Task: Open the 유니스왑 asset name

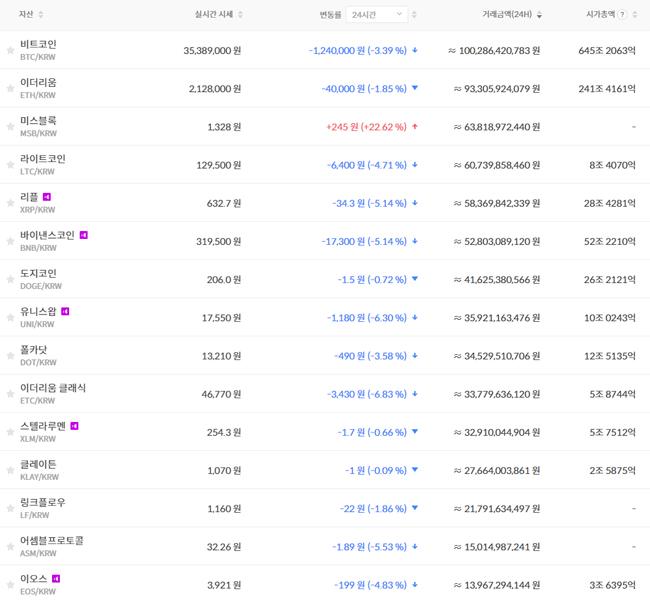Action: [x=38, y=311]
